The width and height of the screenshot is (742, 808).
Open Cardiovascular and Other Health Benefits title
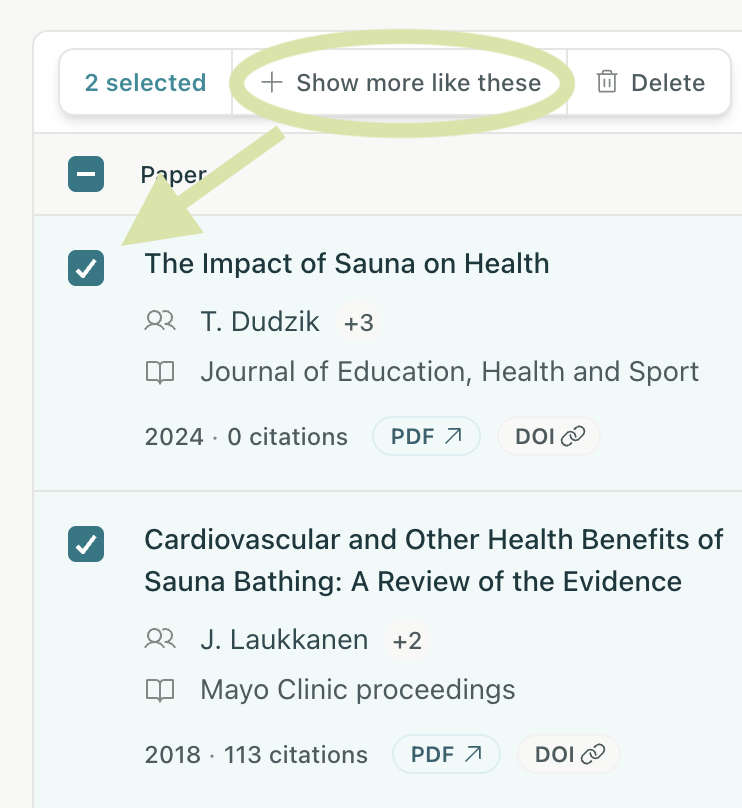[x=434, y=561]
